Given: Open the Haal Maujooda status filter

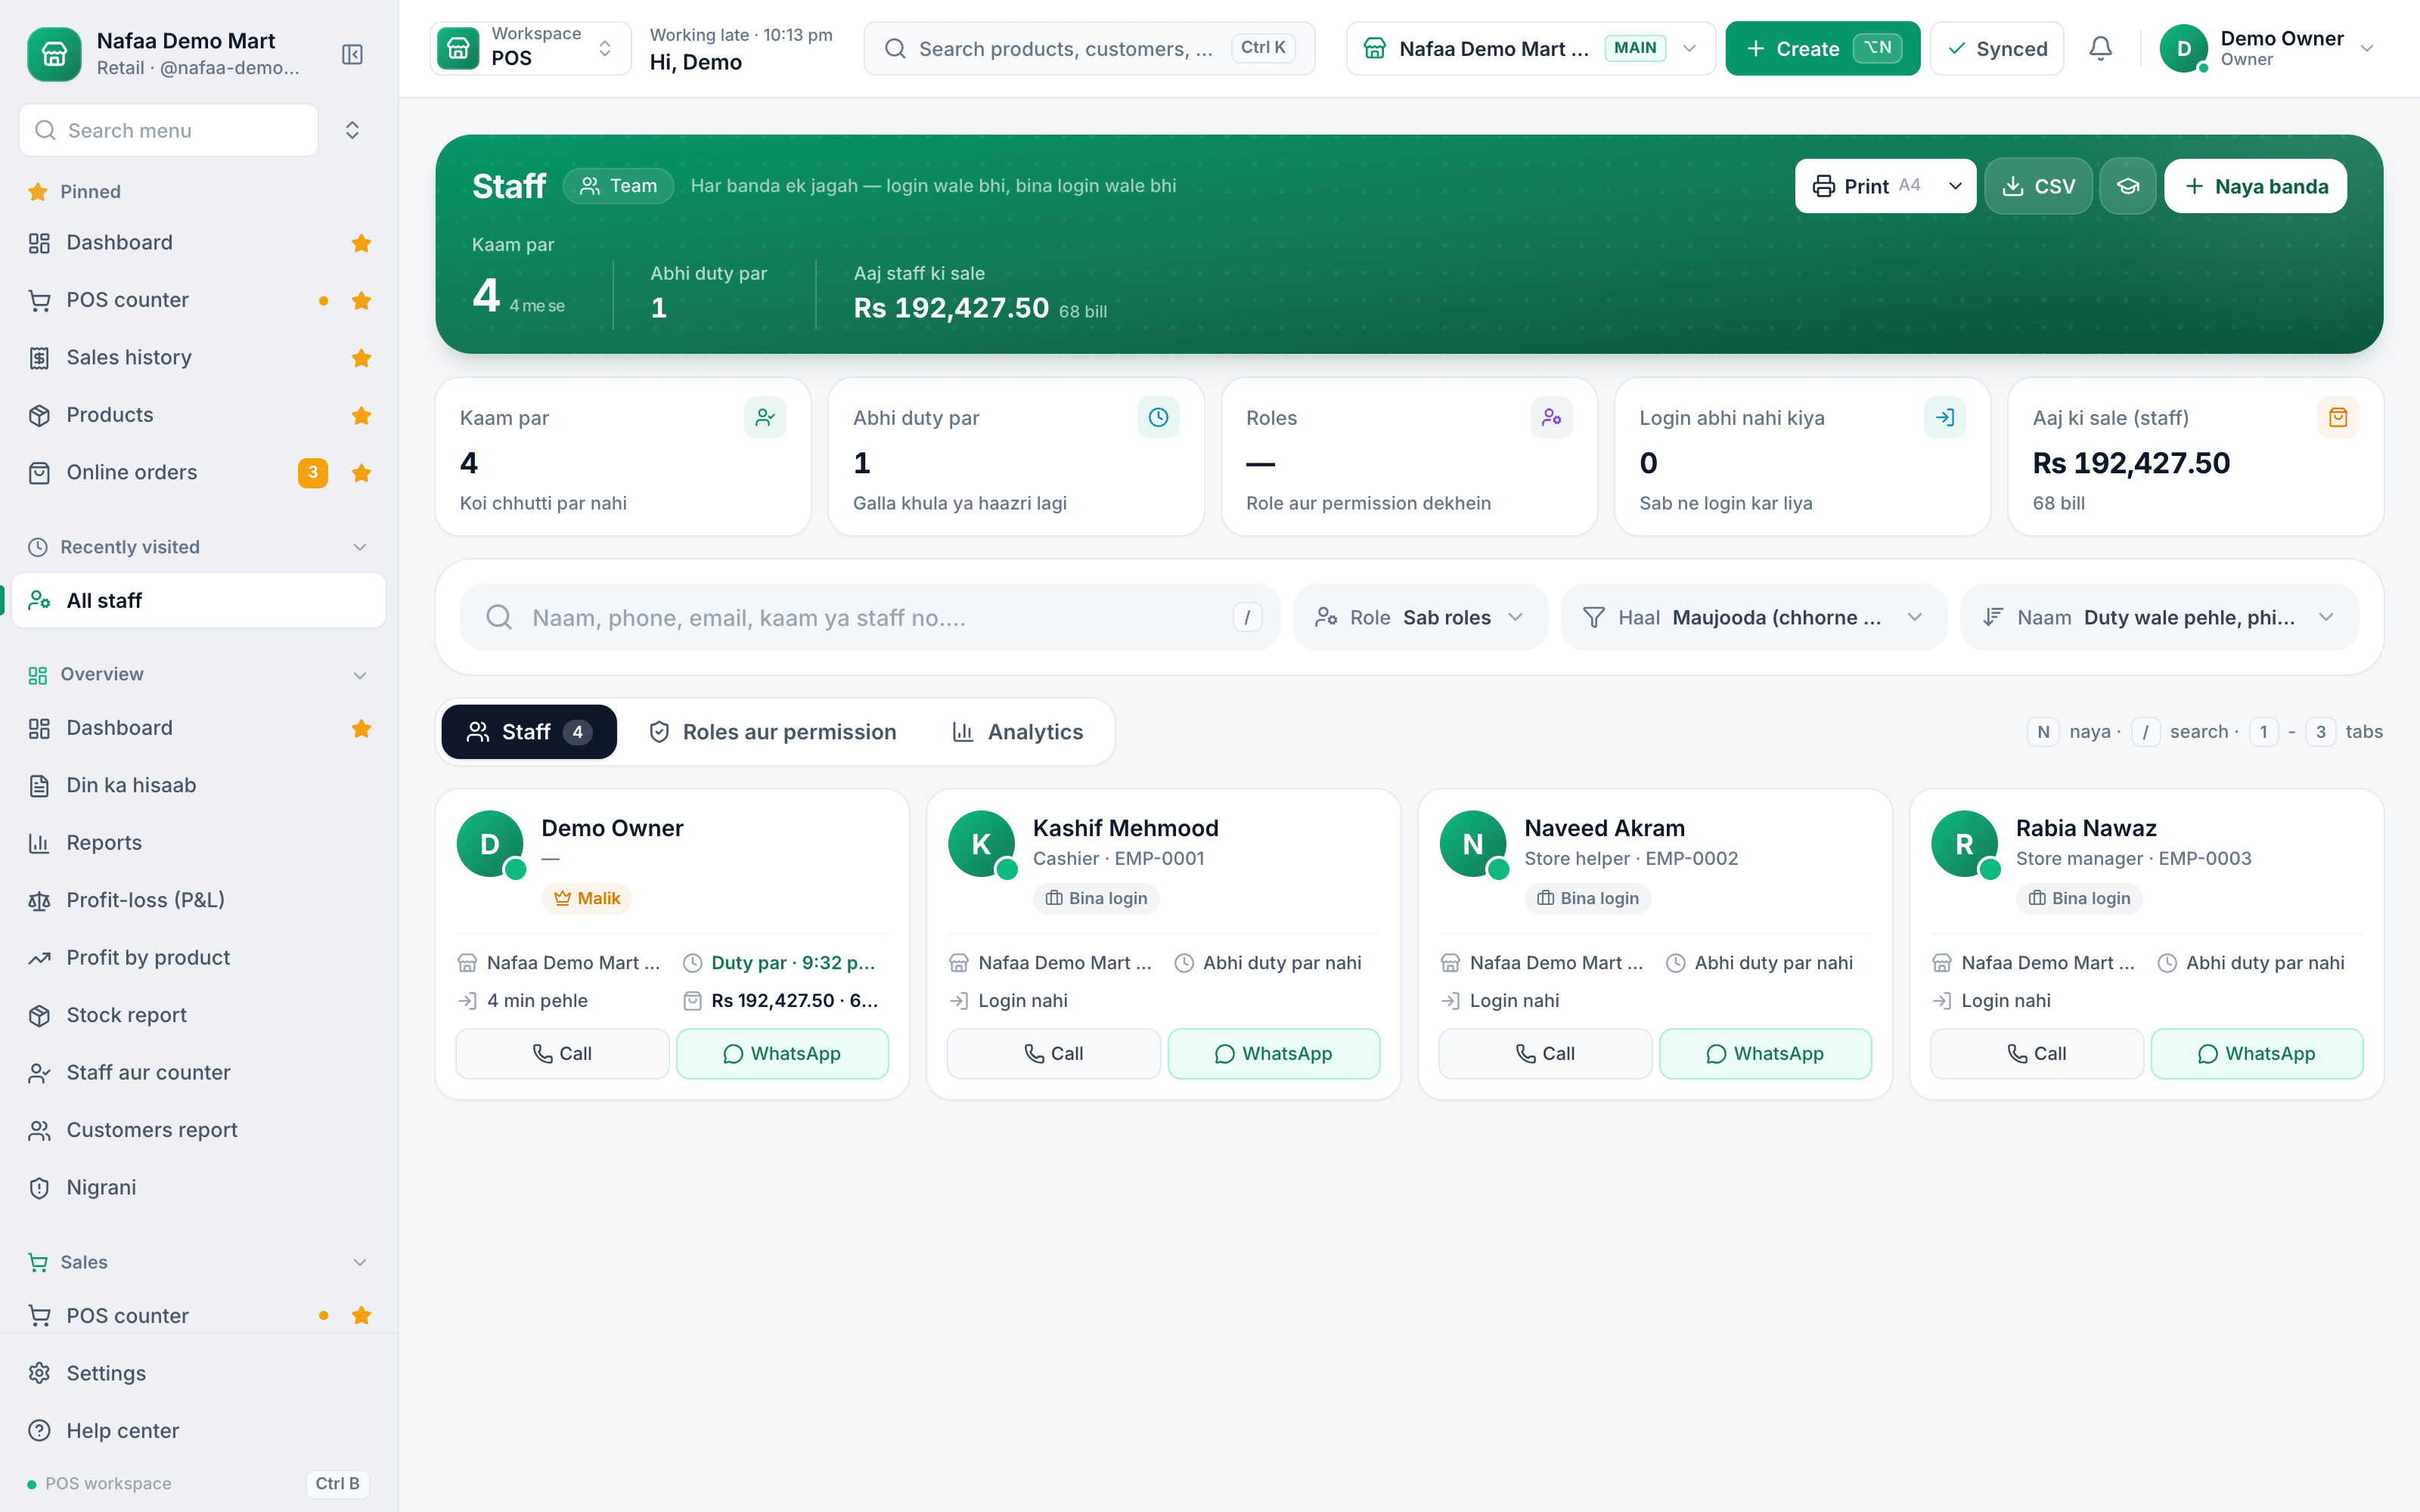Looking at the screenshot, I should [1754, 617].
